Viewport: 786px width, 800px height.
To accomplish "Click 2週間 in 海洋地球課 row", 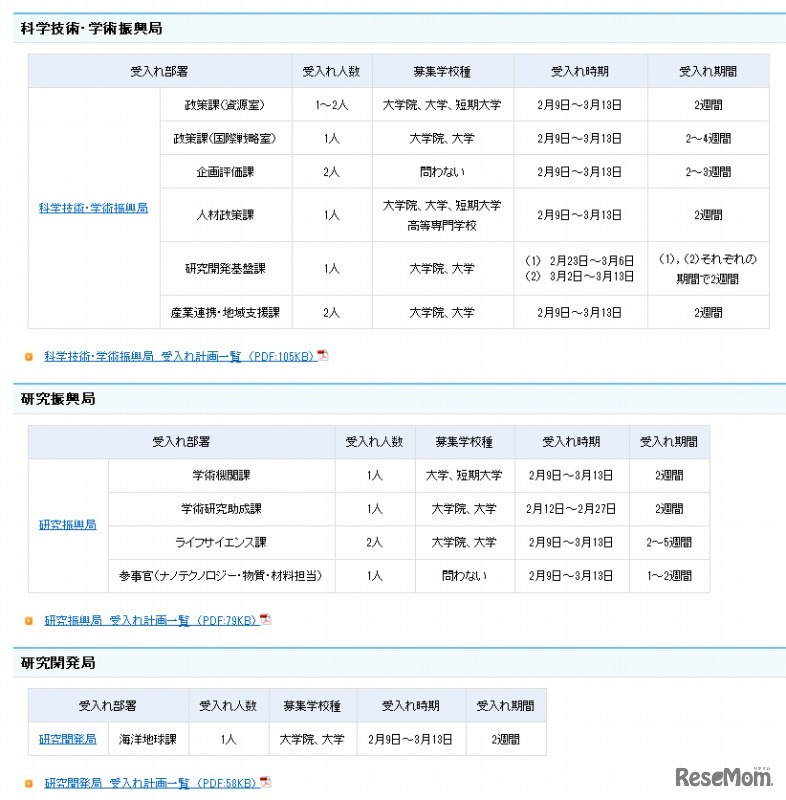I will [x=506, y=739].
